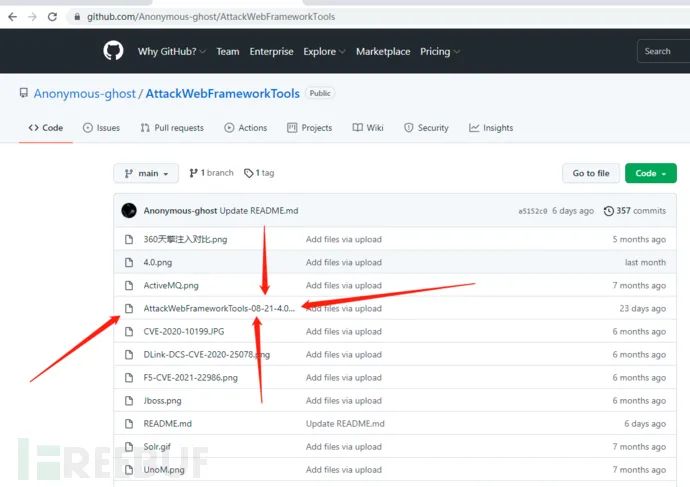Reload the page with browser refresh icon
The image size is (690, 487).
(x=52, y=17)
